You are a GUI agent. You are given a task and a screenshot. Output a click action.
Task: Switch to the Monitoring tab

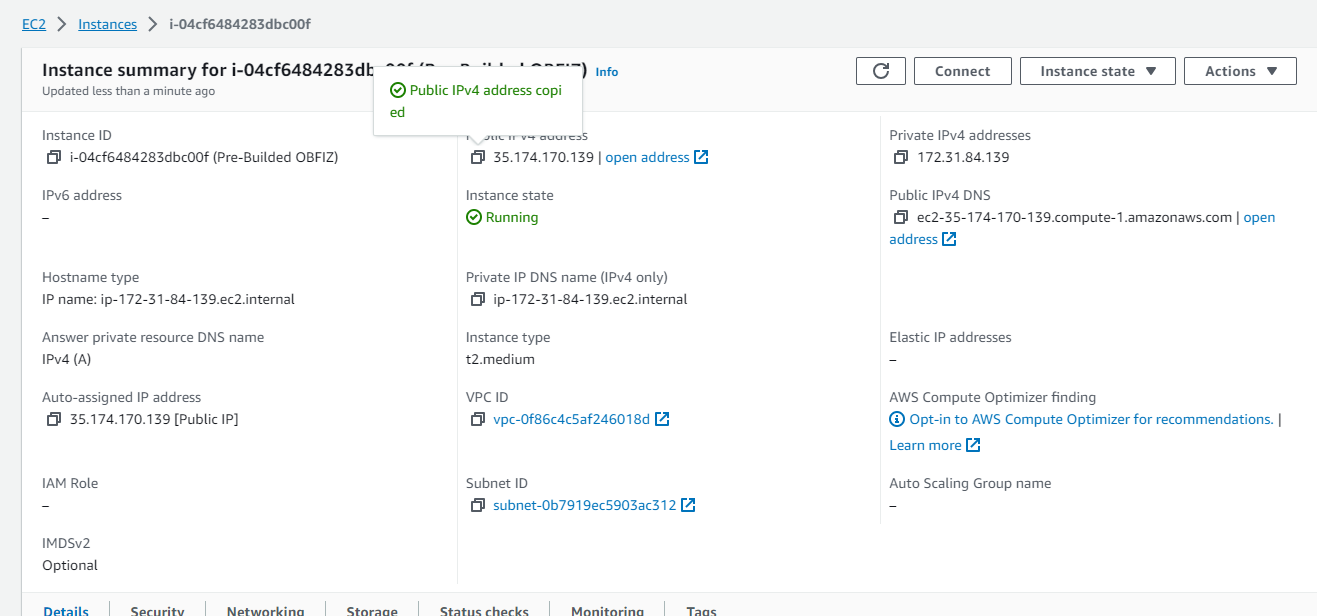coord(607,610)
